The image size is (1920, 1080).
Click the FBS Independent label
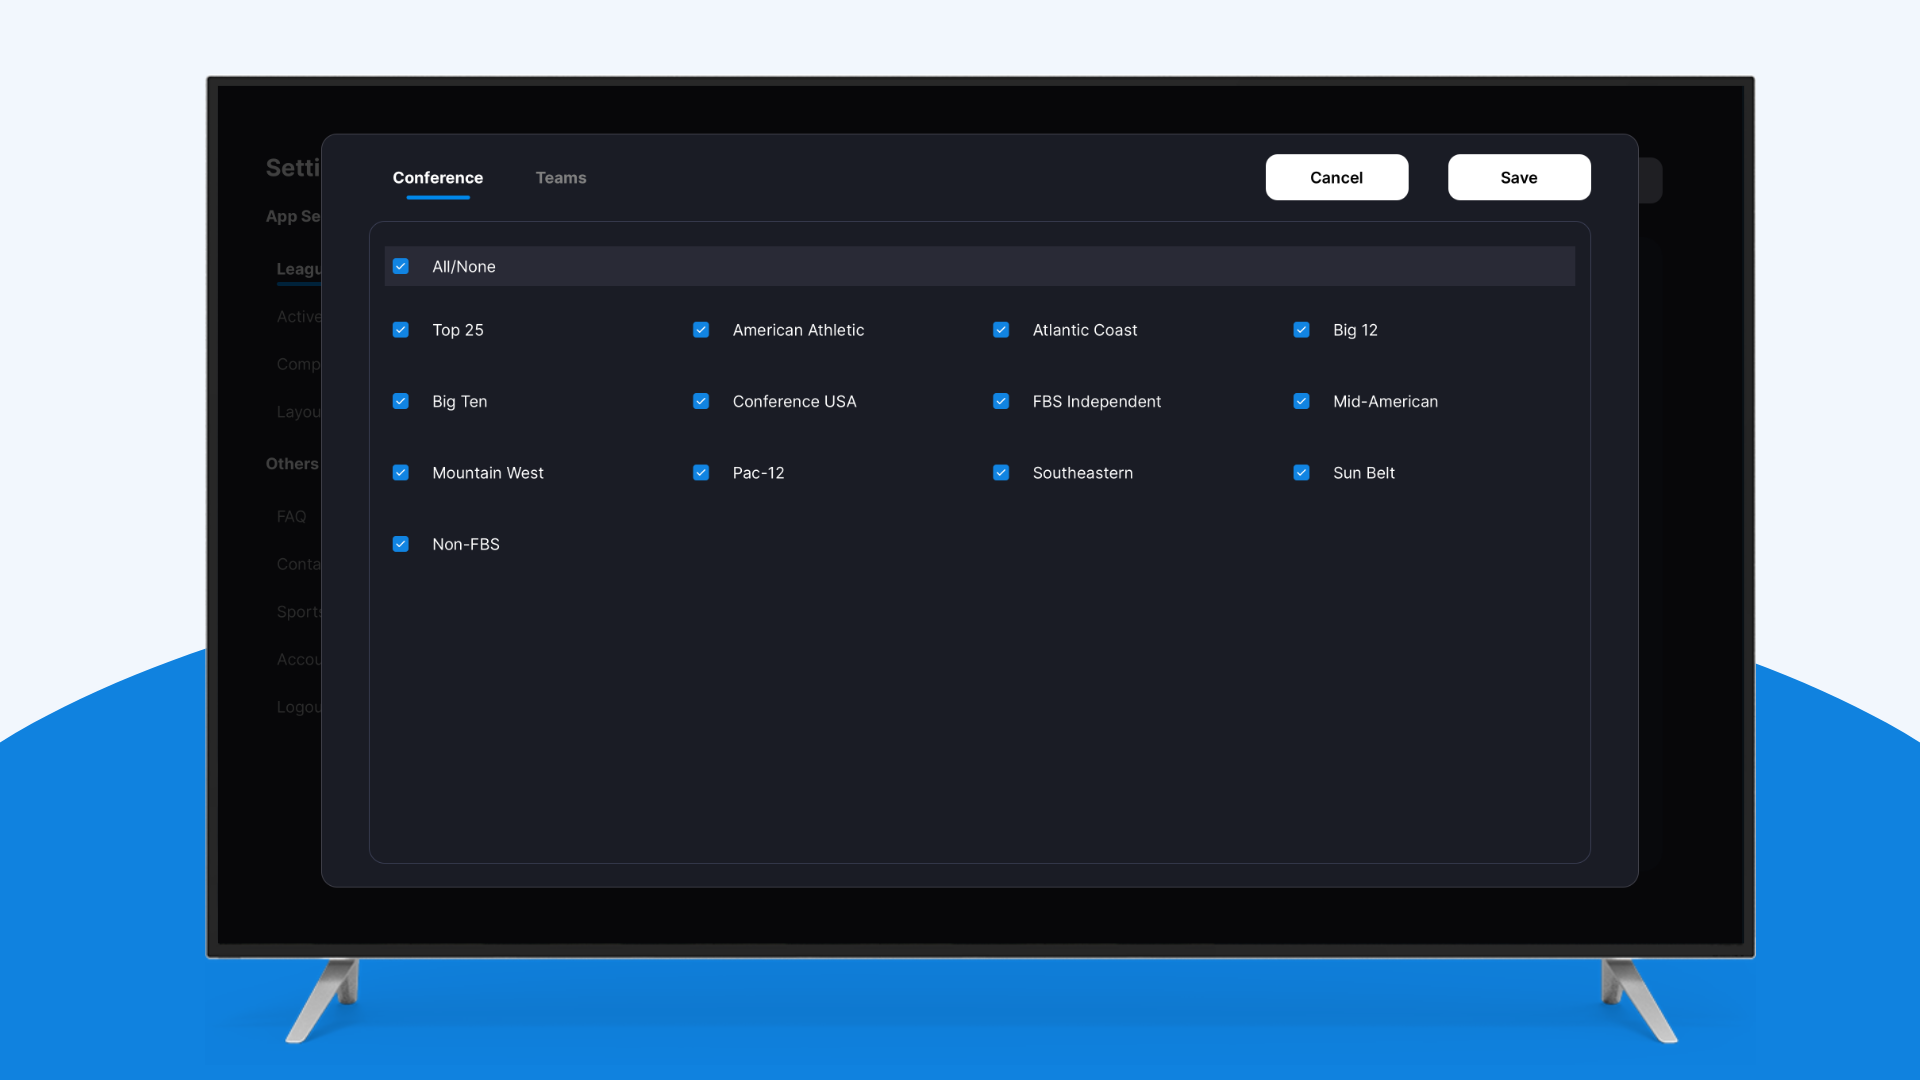(x=1097, y=401)
